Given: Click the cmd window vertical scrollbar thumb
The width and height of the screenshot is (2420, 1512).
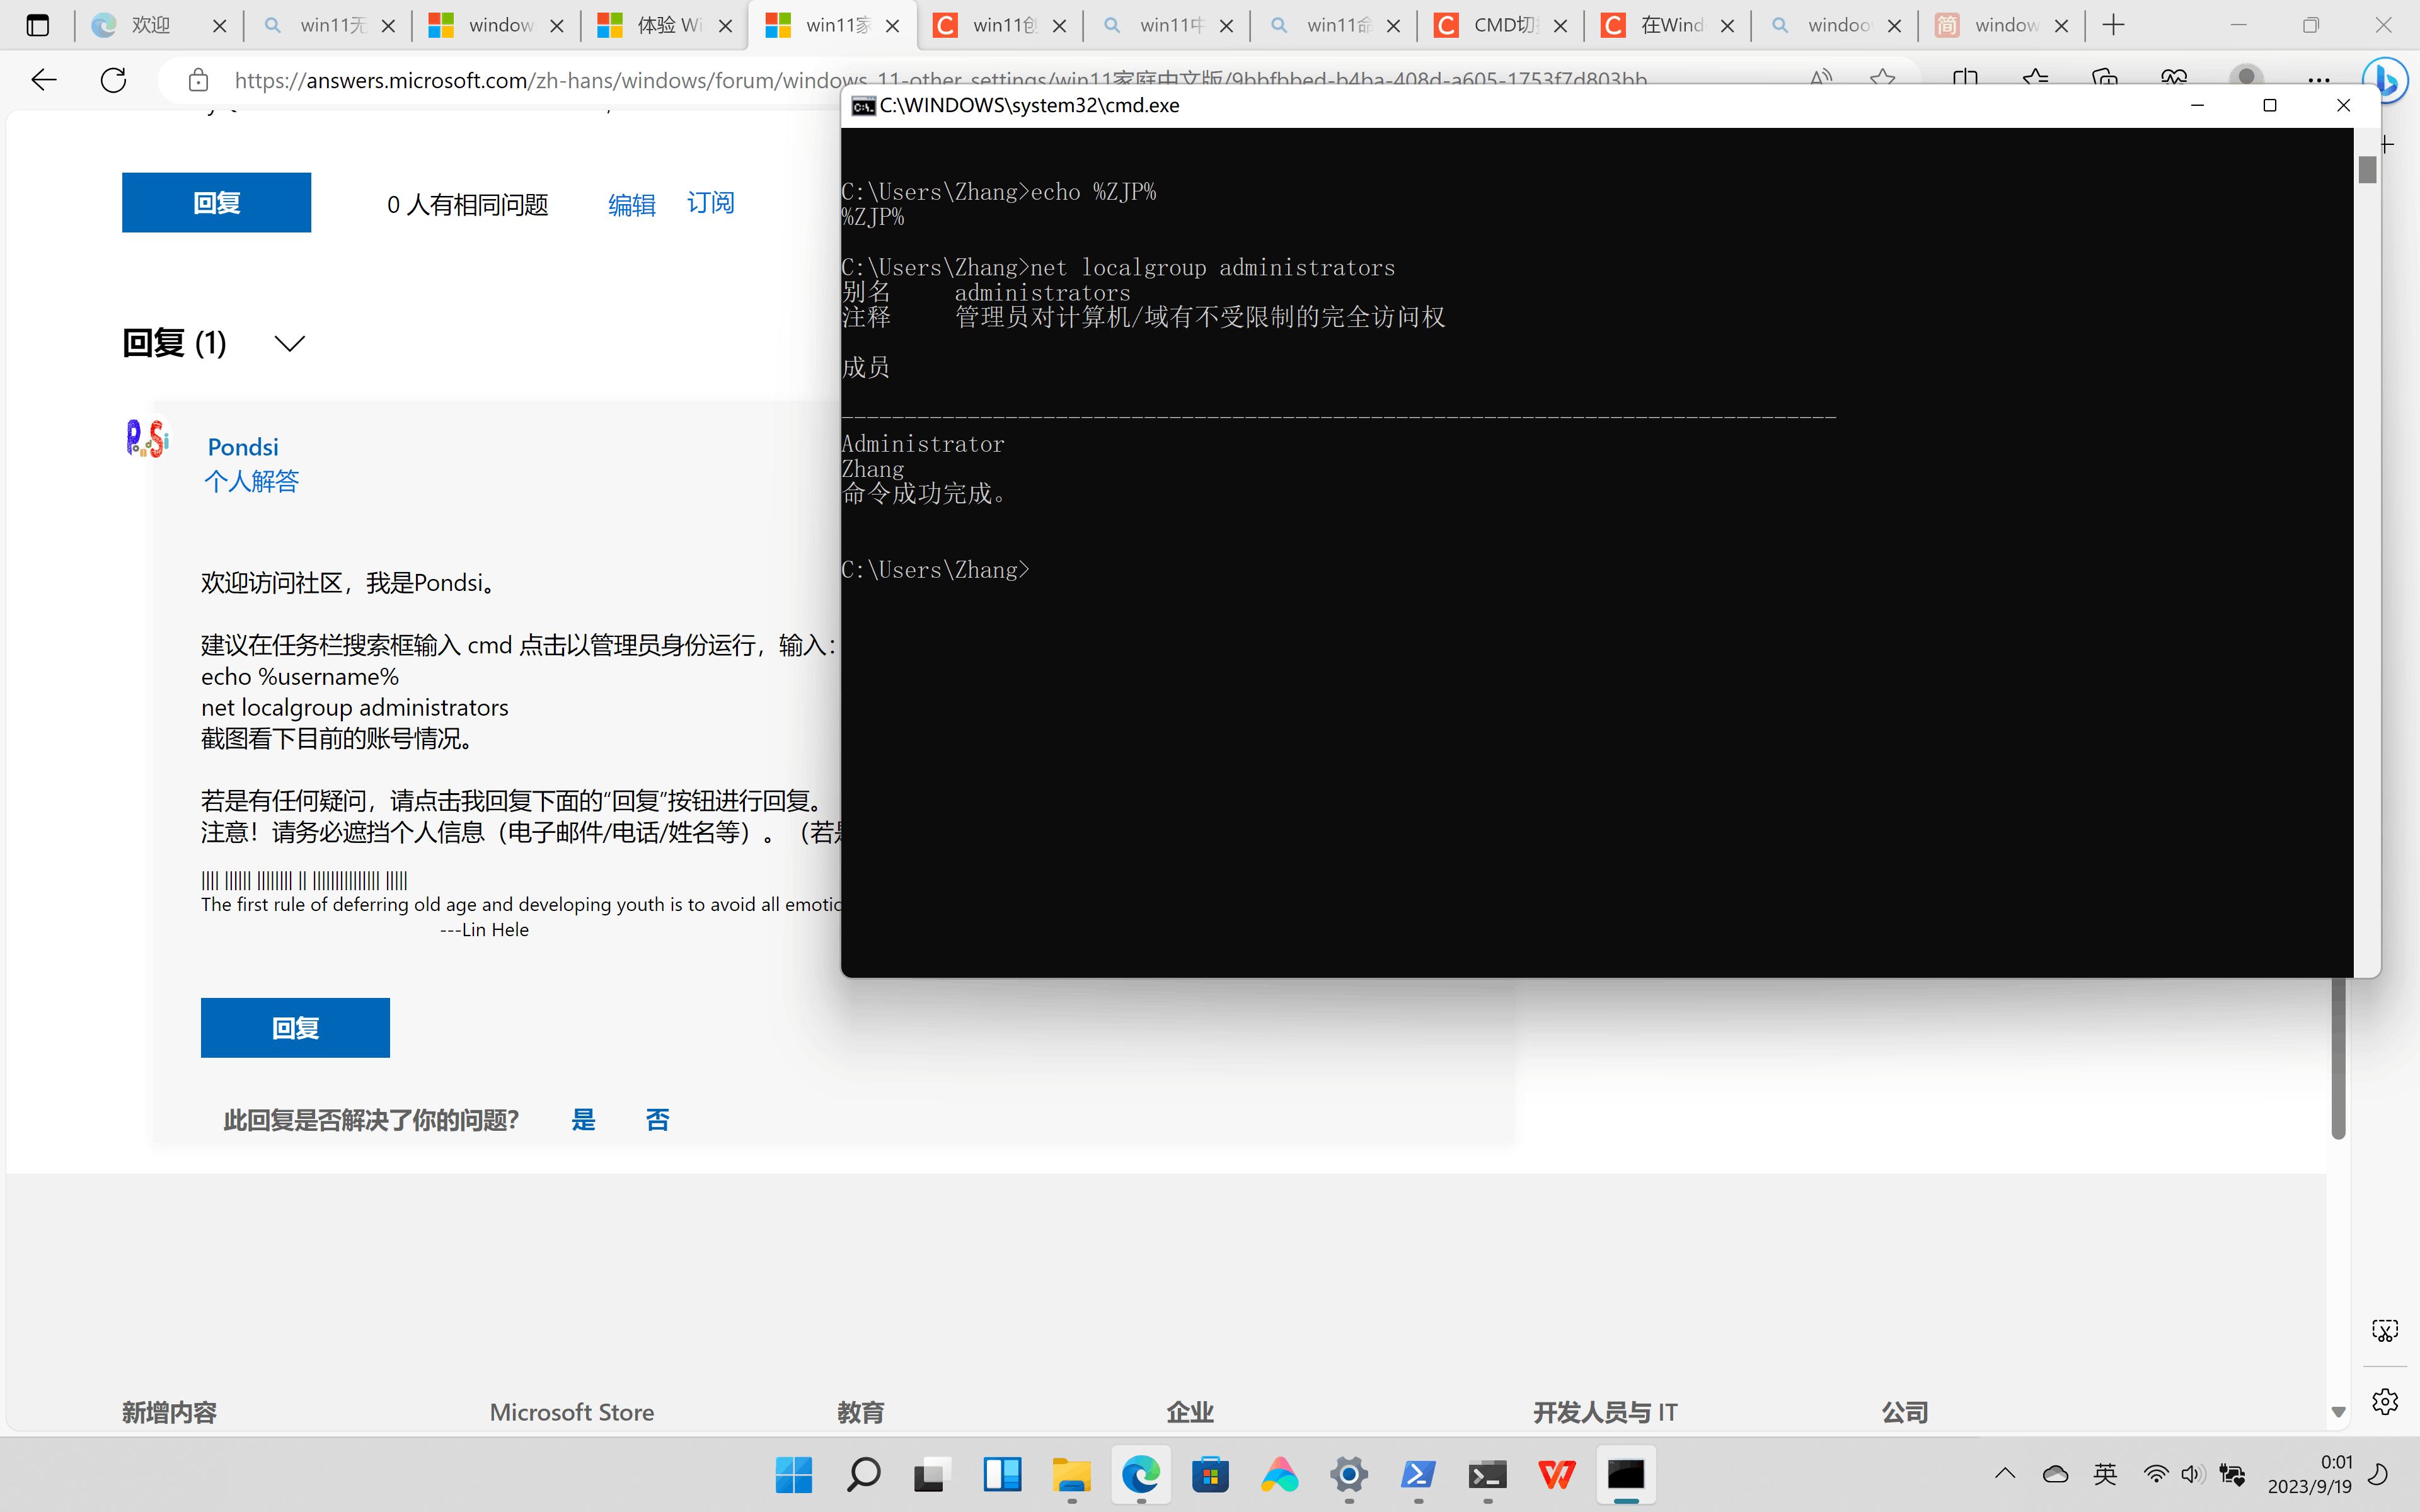Looking at the screenshot, I should [2367, 170].
